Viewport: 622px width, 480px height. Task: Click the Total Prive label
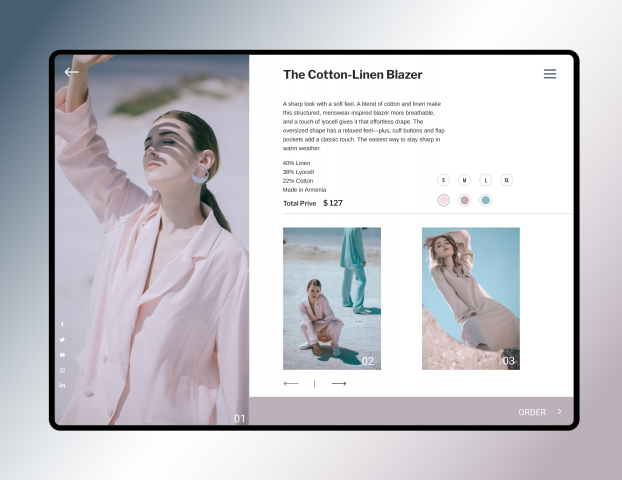pyautogui.click(x=299, y=204)
